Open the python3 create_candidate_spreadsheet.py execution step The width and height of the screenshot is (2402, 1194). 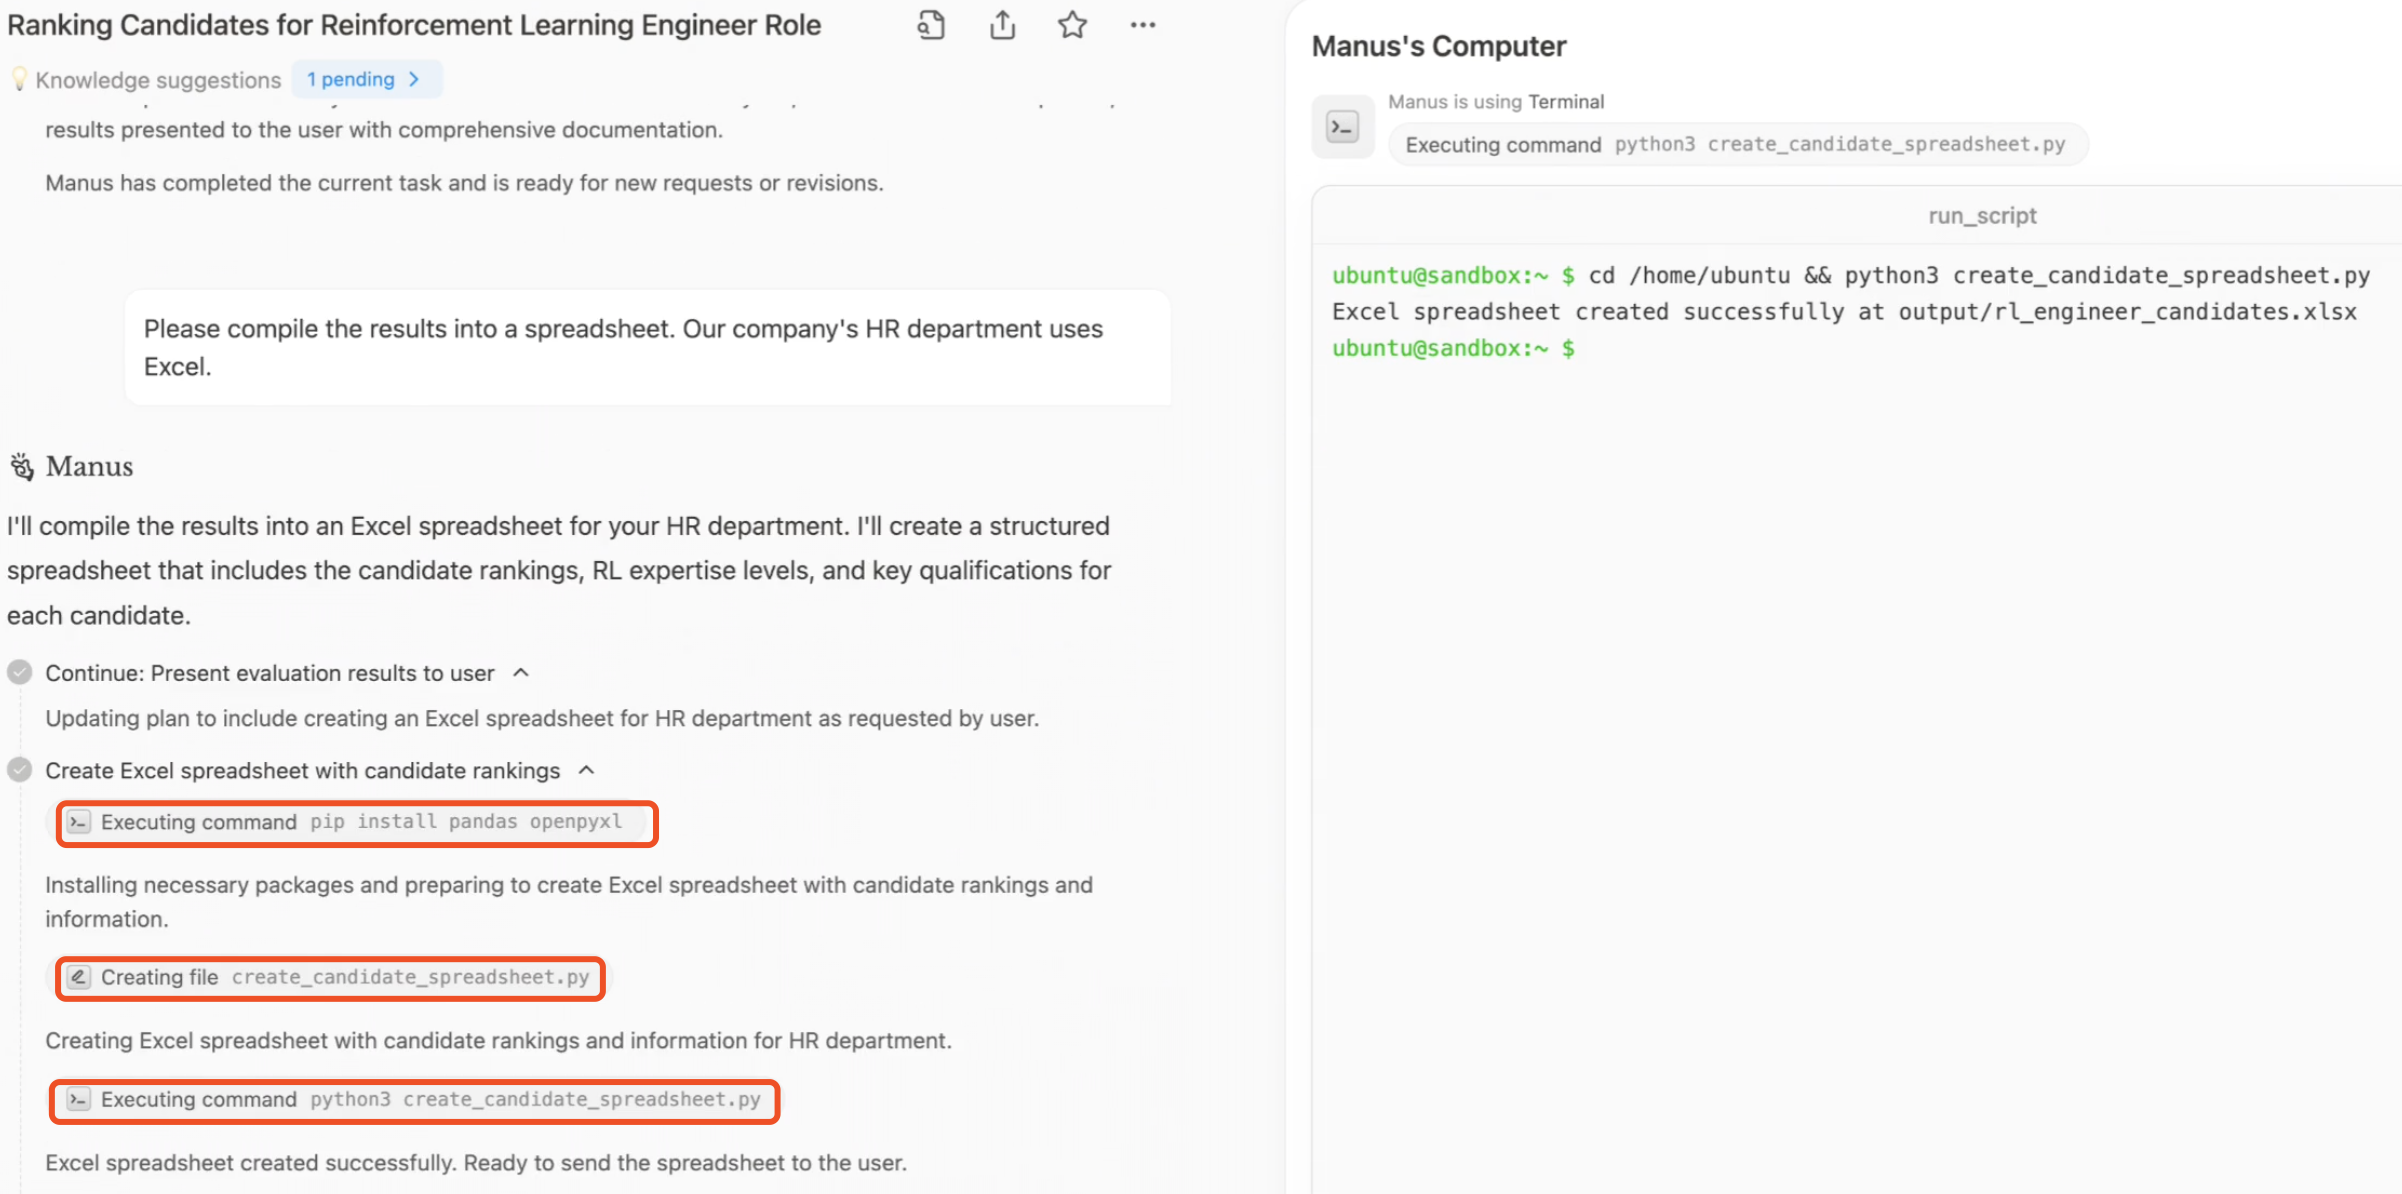click(414, 1100)
